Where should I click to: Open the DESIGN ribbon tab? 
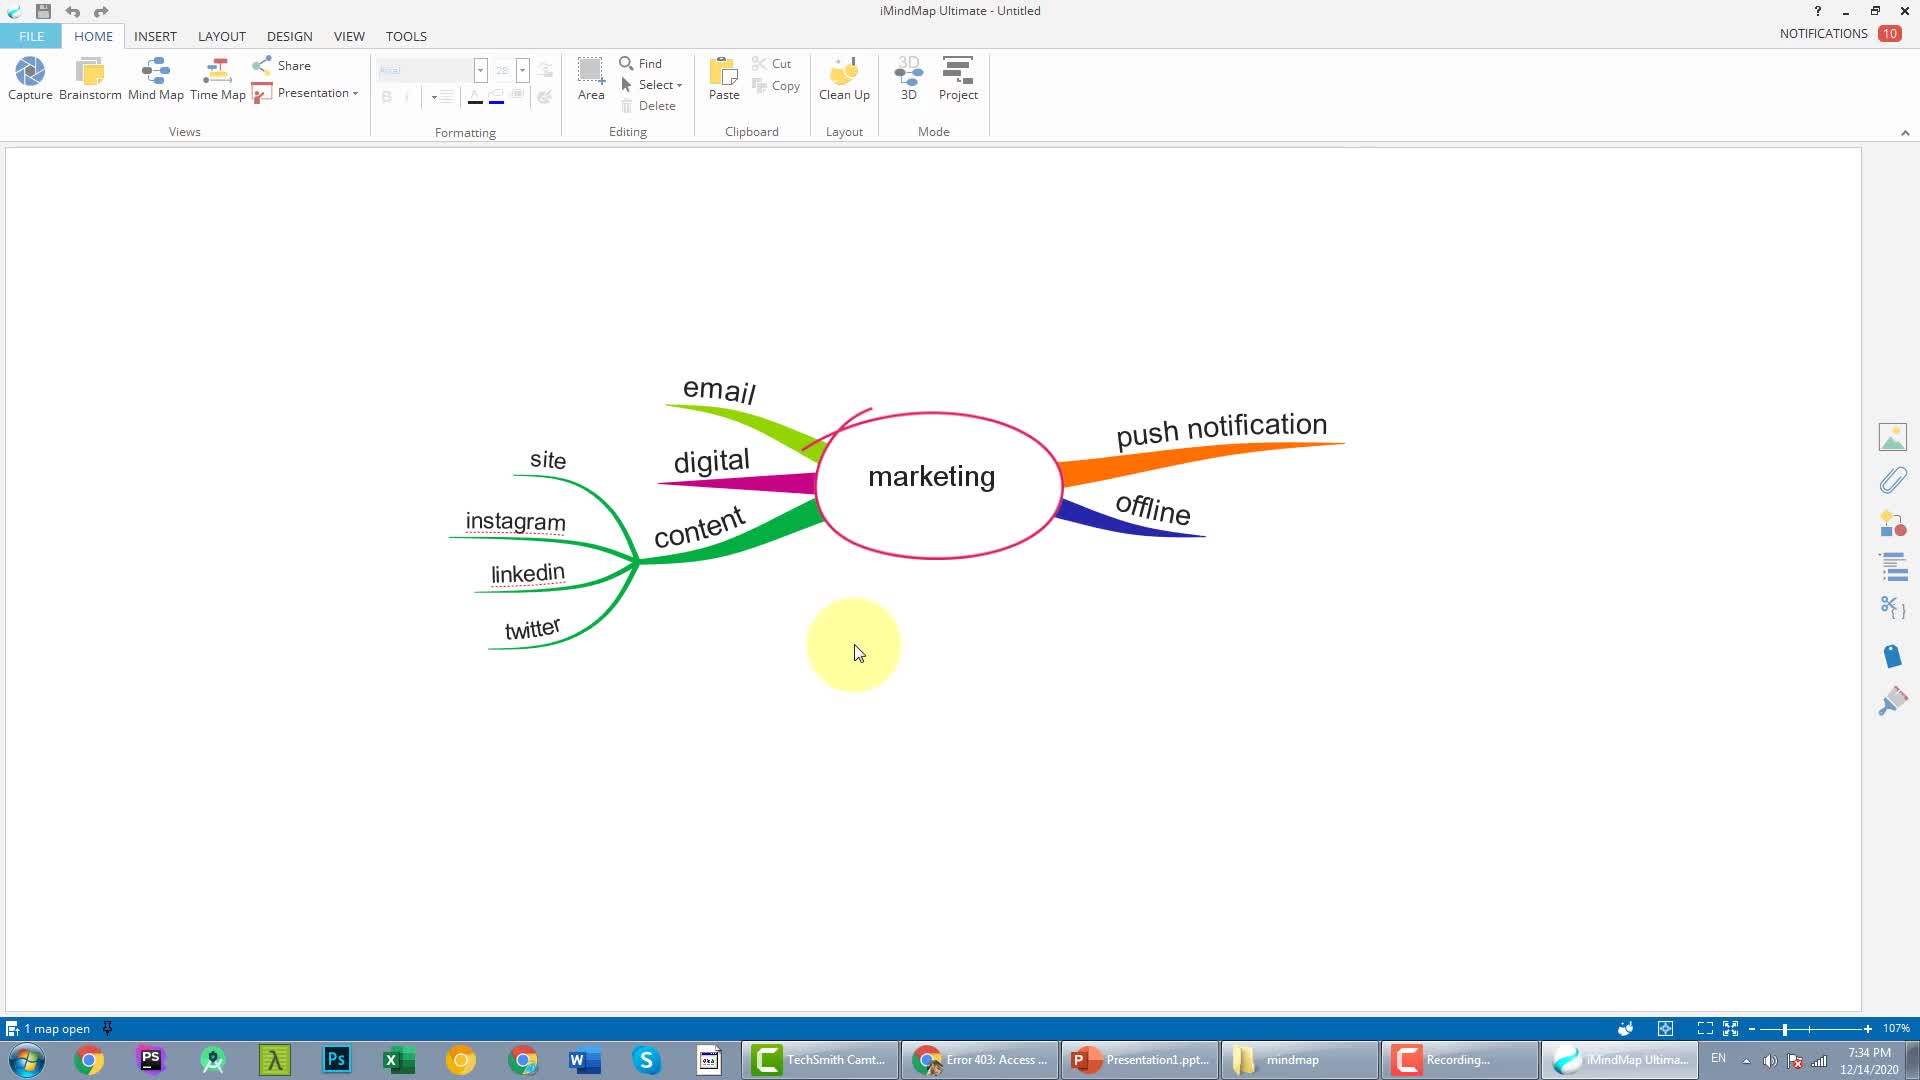(289, 36)
